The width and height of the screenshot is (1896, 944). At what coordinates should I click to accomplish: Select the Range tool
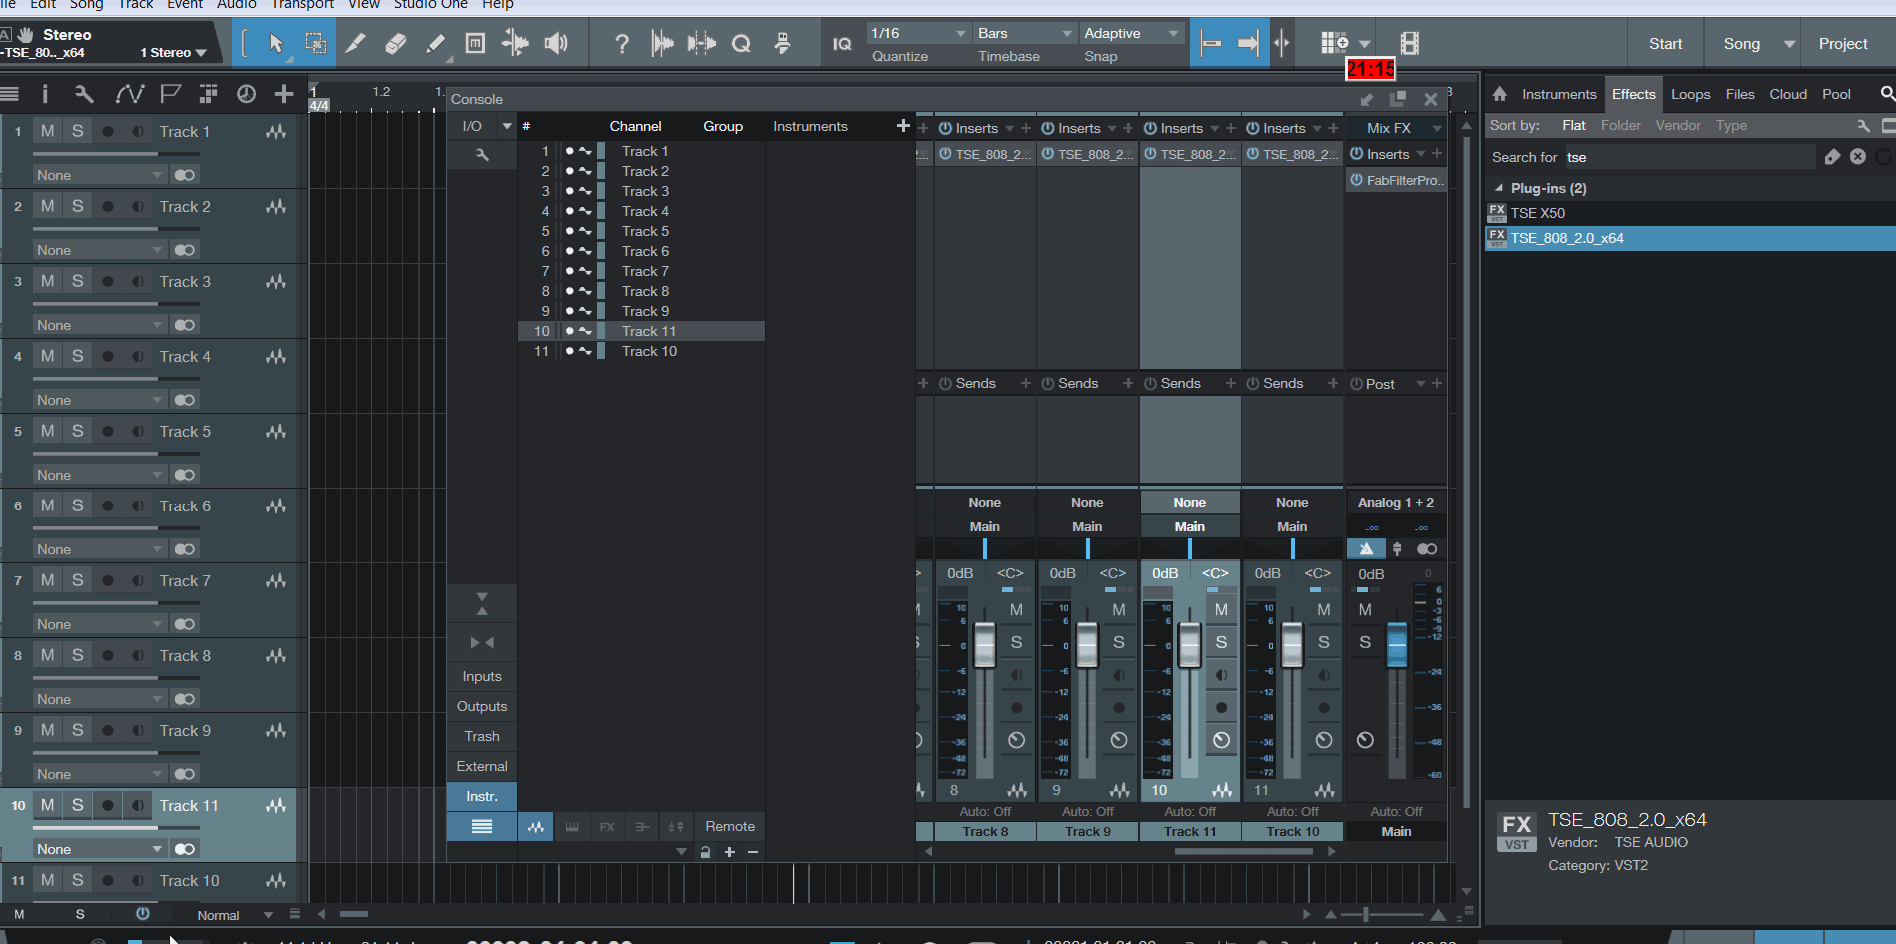(x=315, y=43)
